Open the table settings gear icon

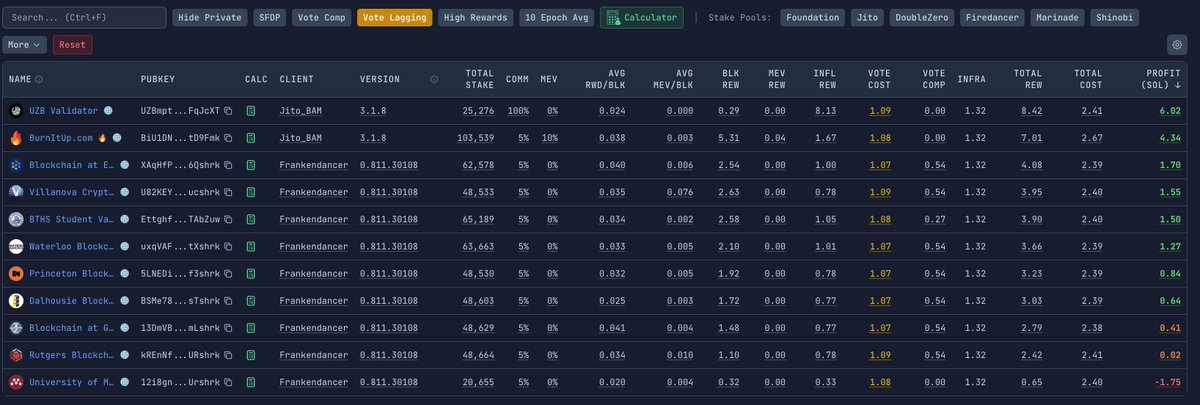(x=1176, y=44)
